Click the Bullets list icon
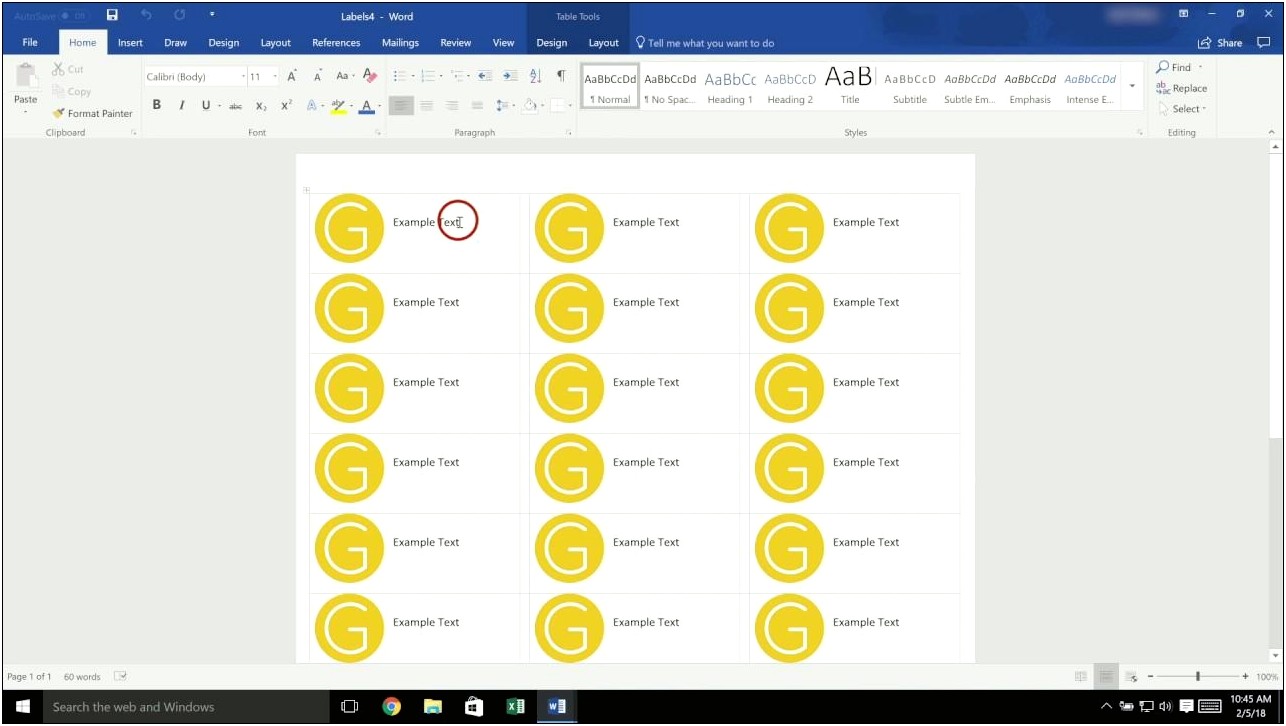Screen dimensions: 1286x726 399,76
